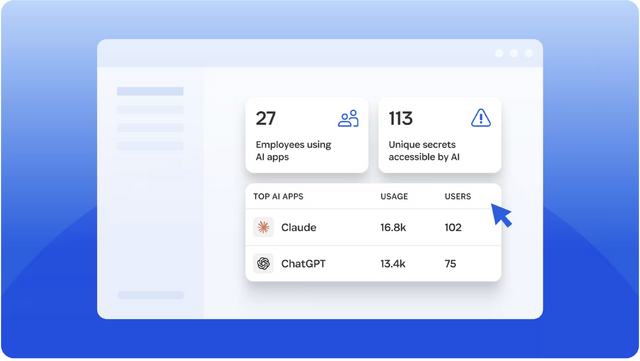640x361 pixels.
Task: Select the Claude row name
Action: pos(298,227)
